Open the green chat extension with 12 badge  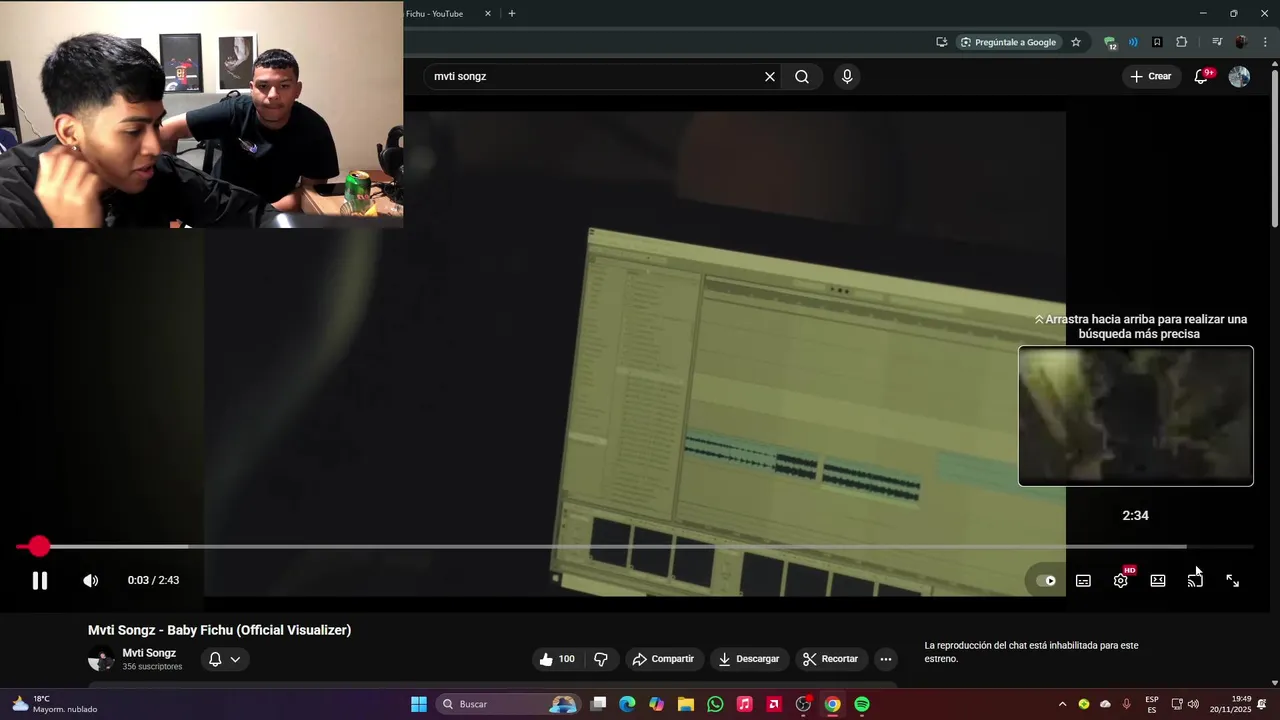pyautogui.click(x=1110, y=42)
